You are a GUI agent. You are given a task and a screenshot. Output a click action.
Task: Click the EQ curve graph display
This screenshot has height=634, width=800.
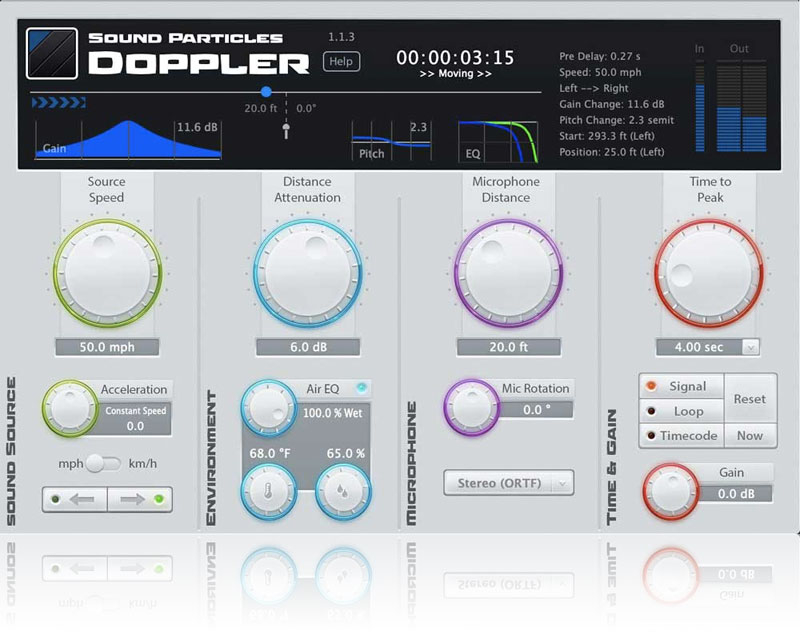[x=498, y=141]
